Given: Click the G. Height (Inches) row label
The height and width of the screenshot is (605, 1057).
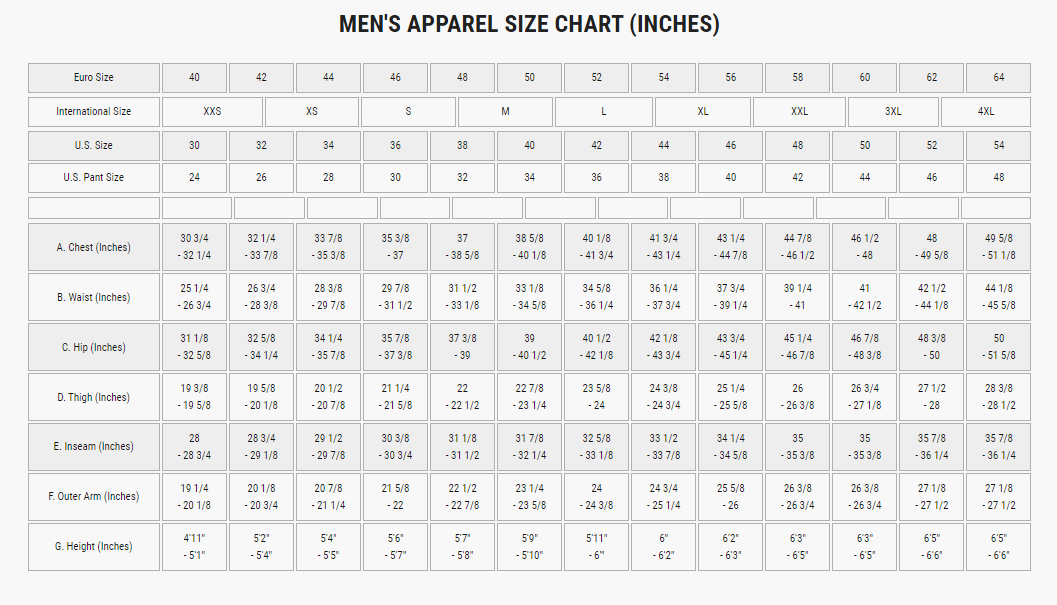Looking at the screenshot, I should 94,547.
